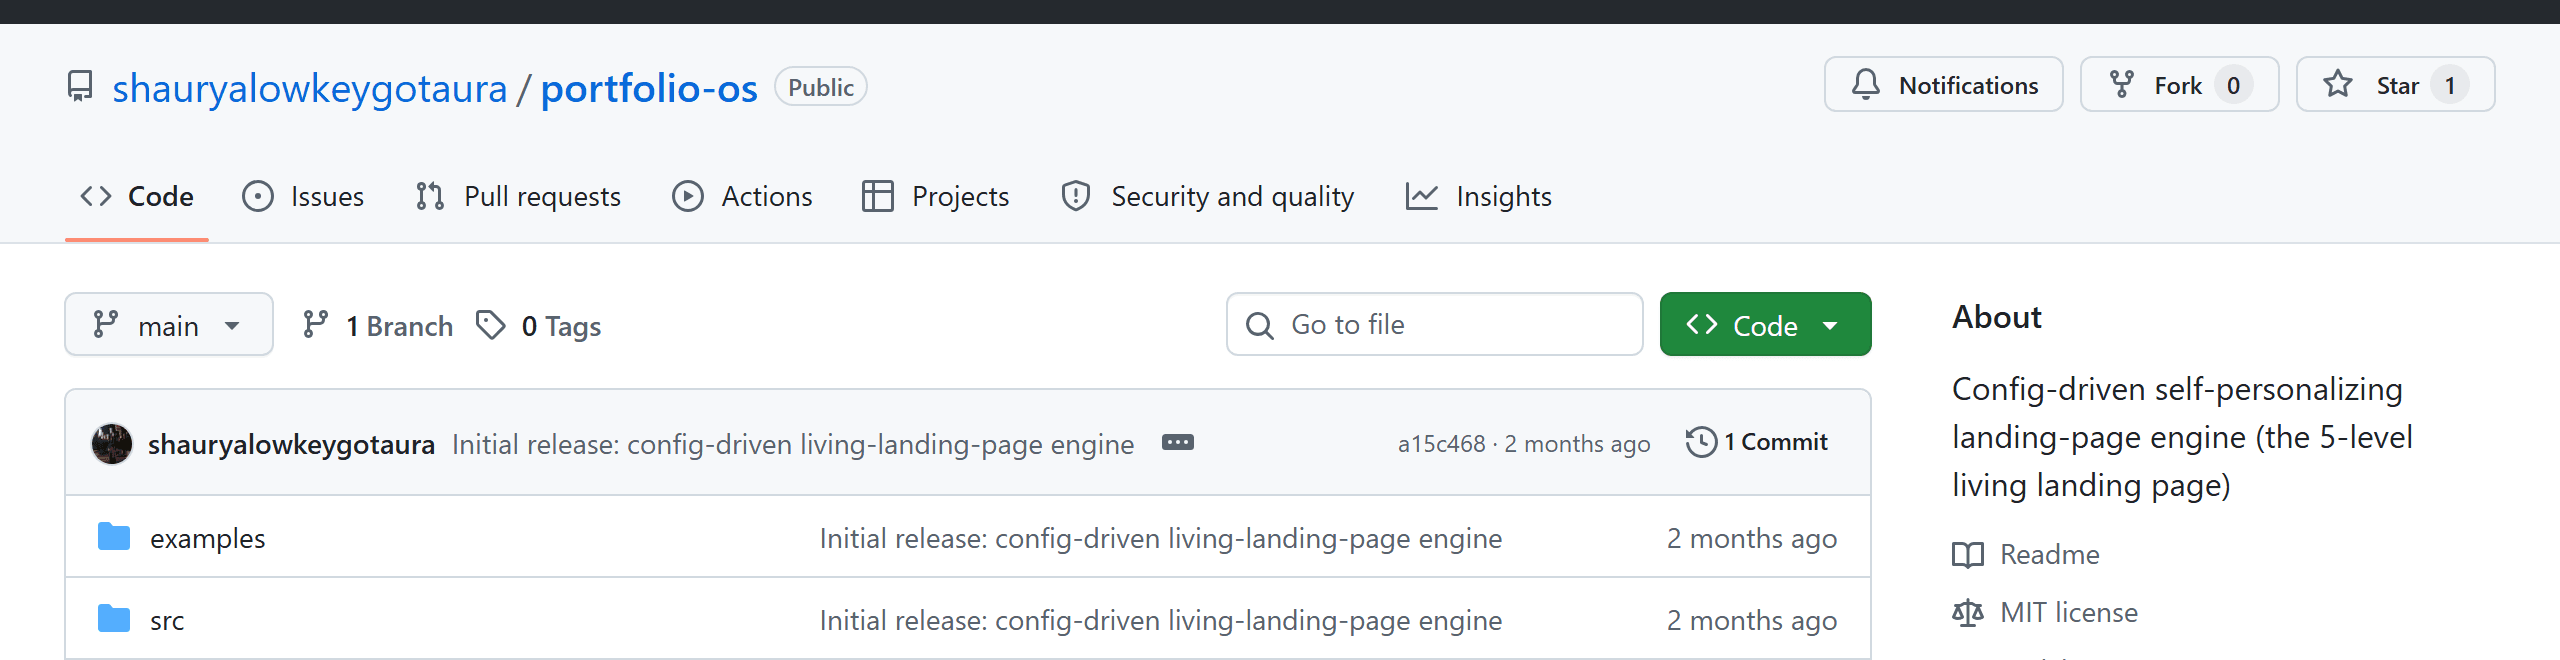Click examples row '2 months ago' timestamp
The image size is (2560, 660).
point(1751,538)
